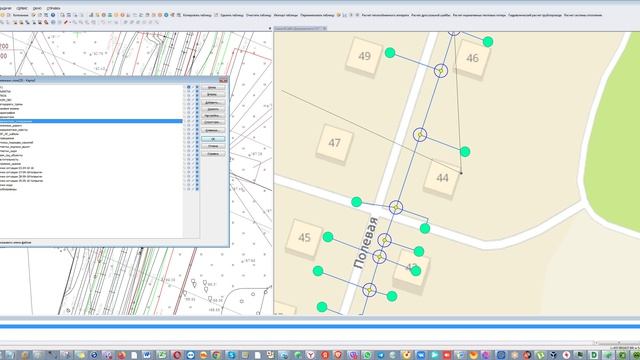The image size is (640, 360).
Task: Toggle visibility icon of highlighted layer row
Action: [x=189, y=121]
